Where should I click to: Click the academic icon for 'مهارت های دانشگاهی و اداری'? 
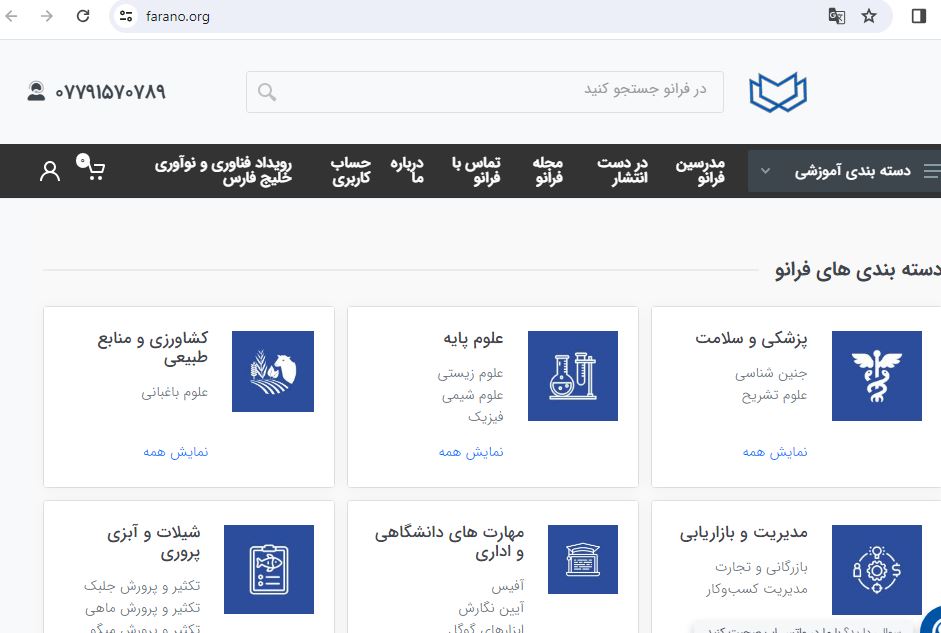pyautogui.click(x=583, y=559)
